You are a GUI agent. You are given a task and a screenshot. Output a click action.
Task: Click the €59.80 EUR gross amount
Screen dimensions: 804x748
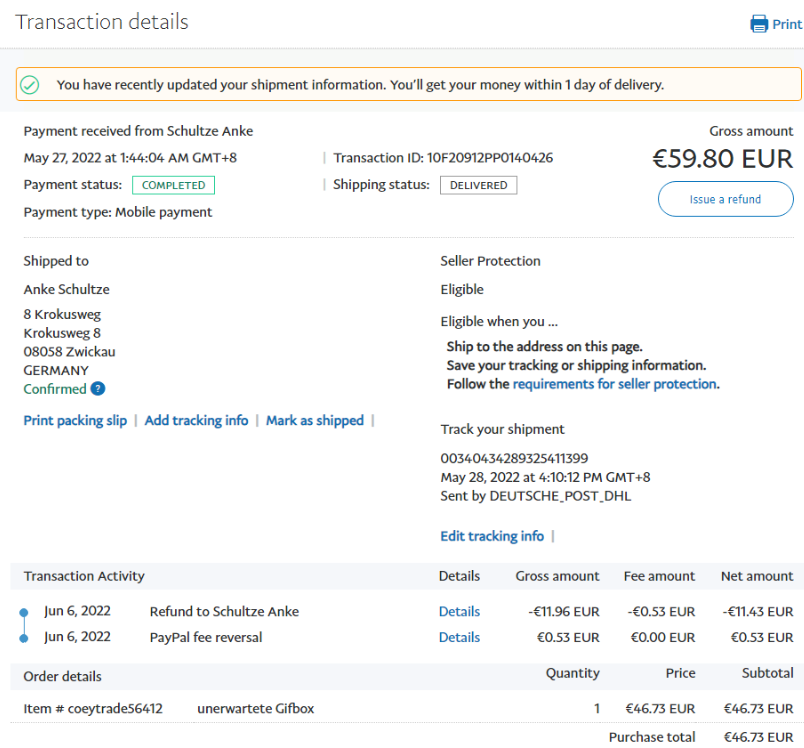(x=722, y=159)
